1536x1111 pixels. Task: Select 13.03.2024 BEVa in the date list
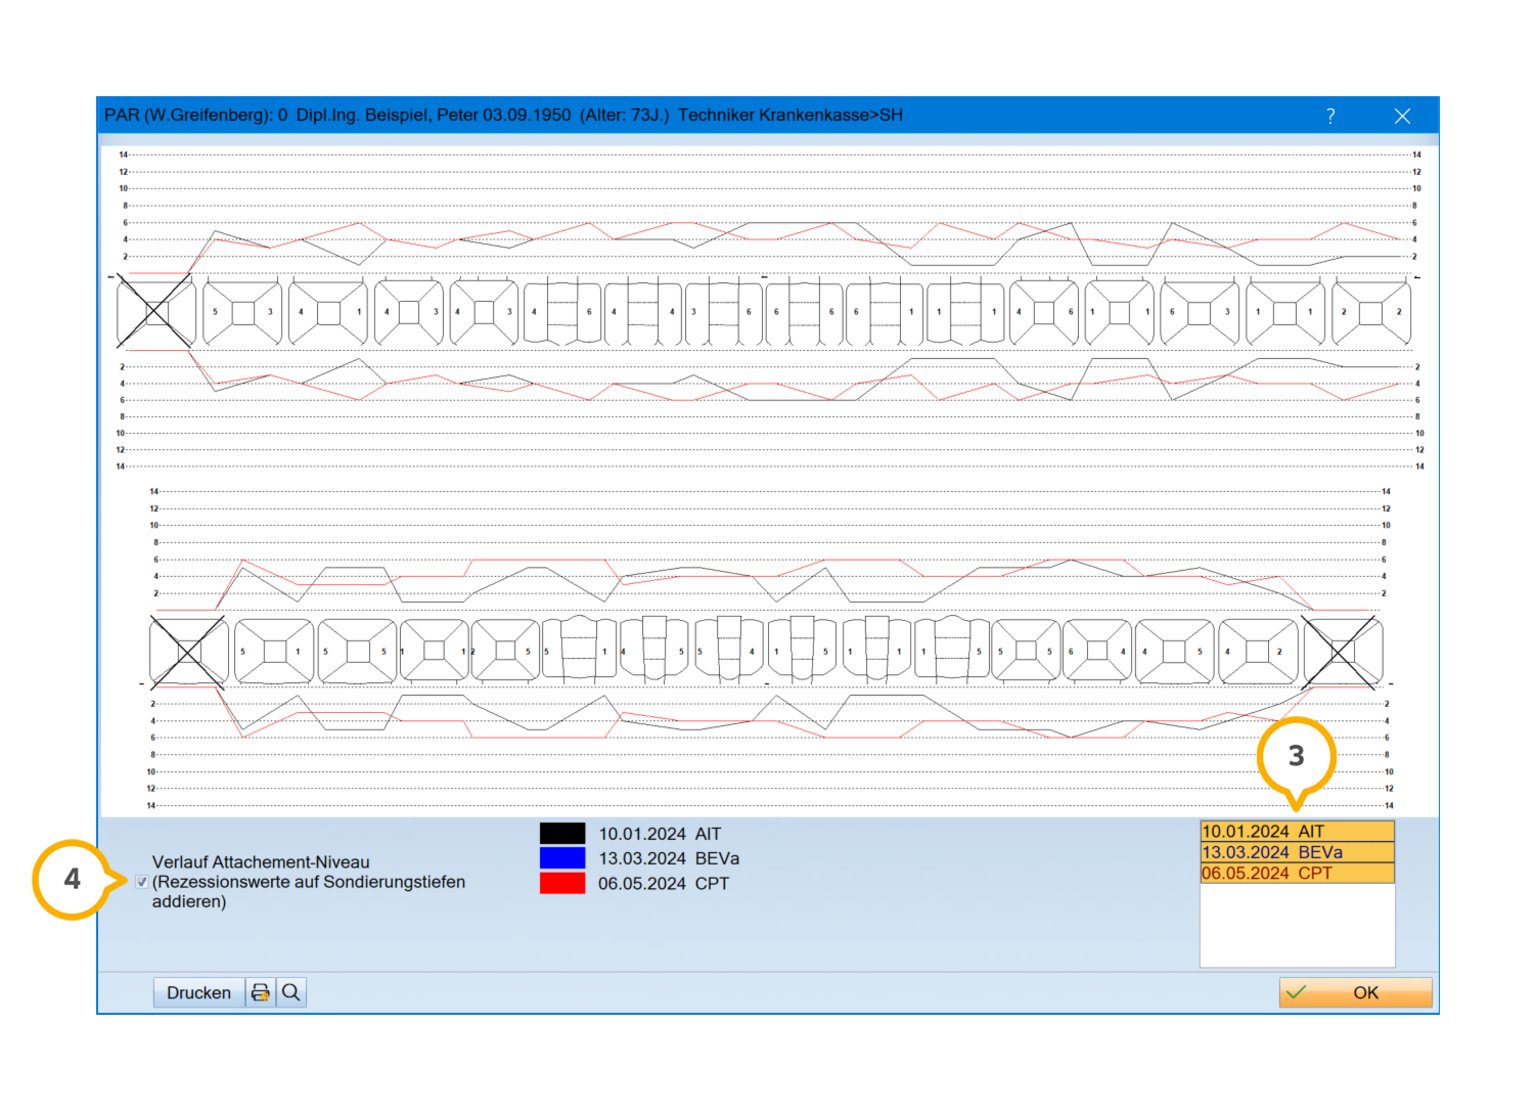[1297, 852]
